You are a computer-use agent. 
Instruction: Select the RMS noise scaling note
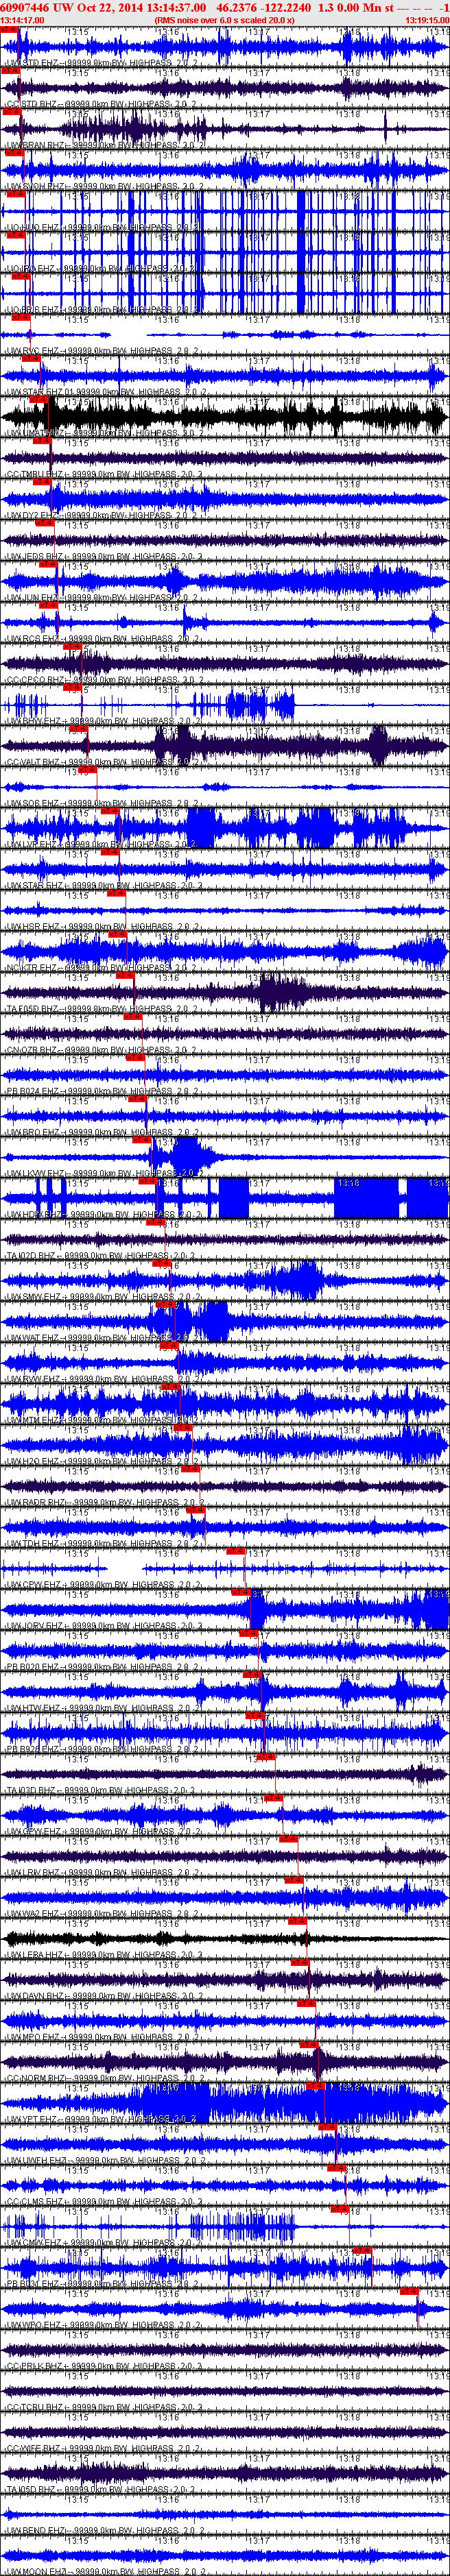225,20
